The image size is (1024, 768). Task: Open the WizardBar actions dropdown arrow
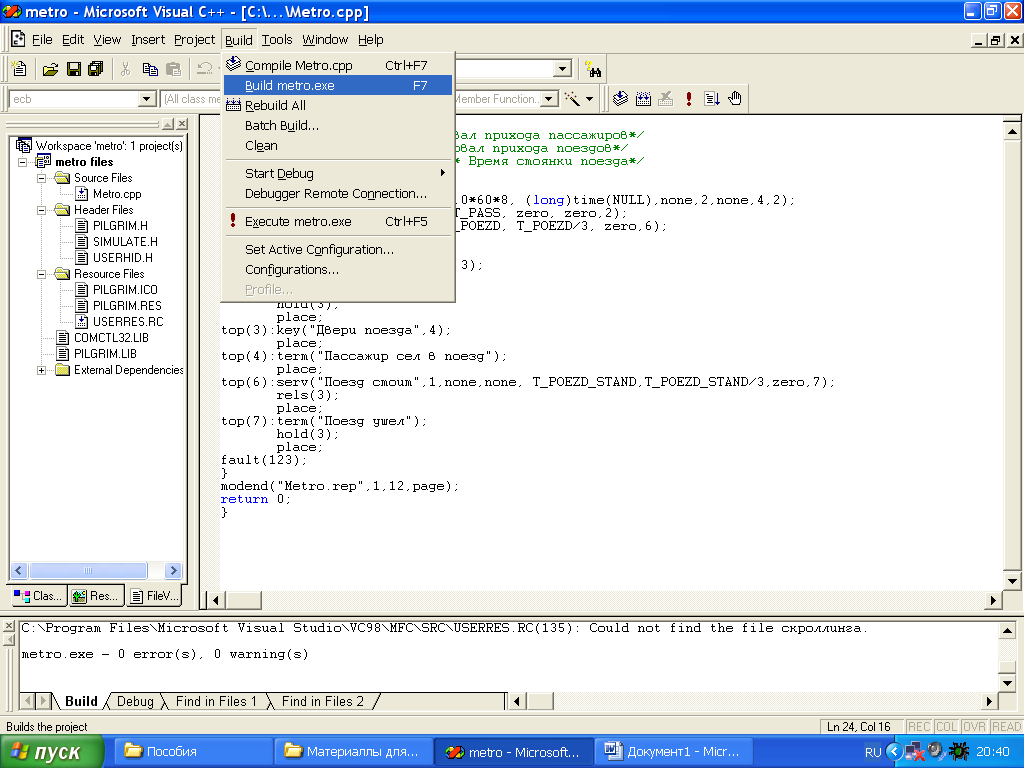tap(589, 99)
